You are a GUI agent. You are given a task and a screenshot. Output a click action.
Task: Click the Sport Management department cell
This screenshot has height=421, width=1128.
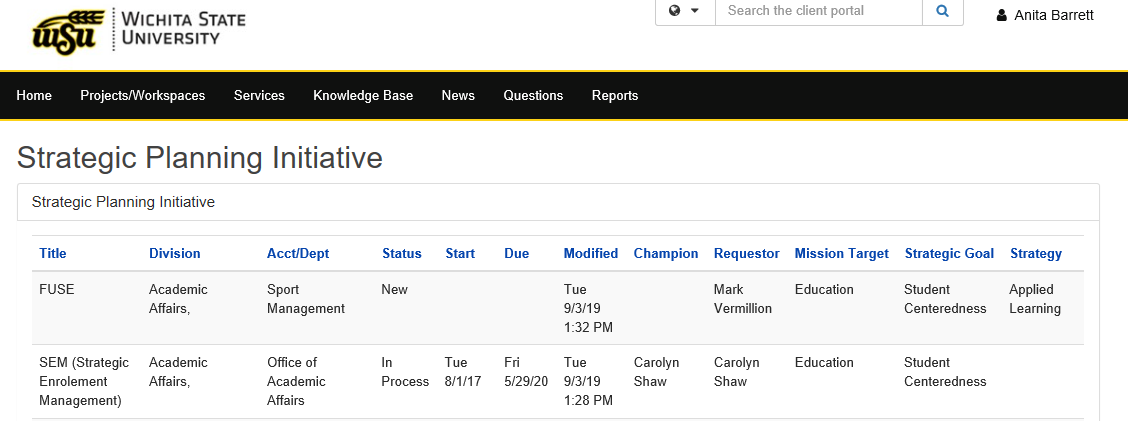pos(306,299)
